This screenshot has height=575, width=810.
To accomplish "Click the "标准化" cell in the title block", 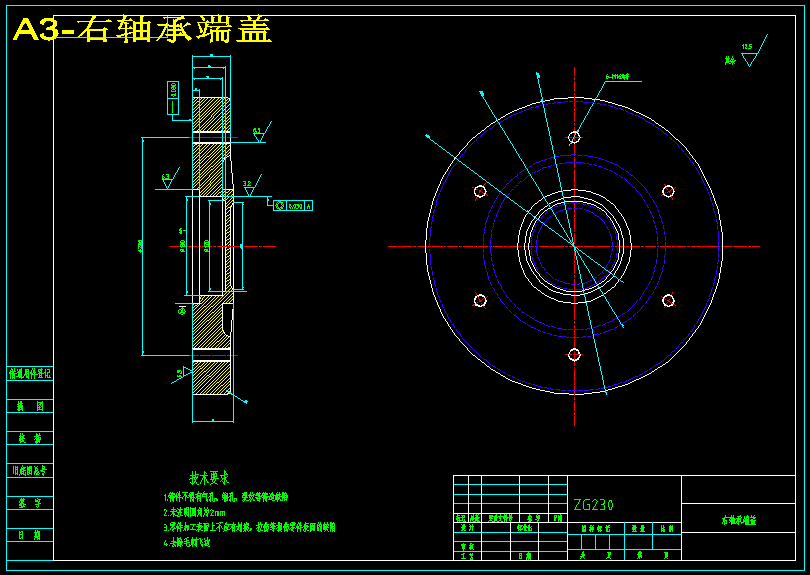I will [x=524, y=528].
